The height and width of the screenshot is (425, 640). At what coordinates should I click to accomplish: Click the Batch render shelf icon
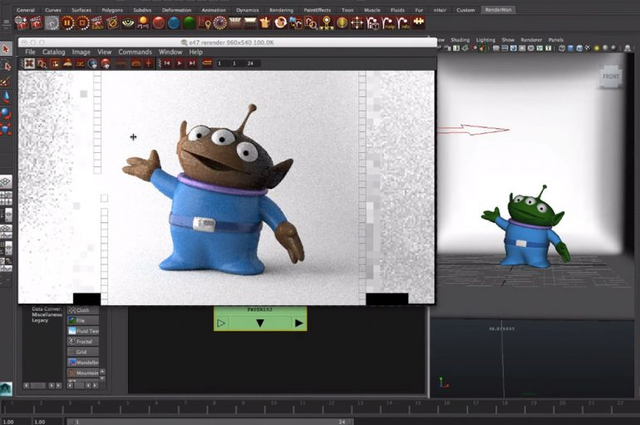(x=97, y=23)
